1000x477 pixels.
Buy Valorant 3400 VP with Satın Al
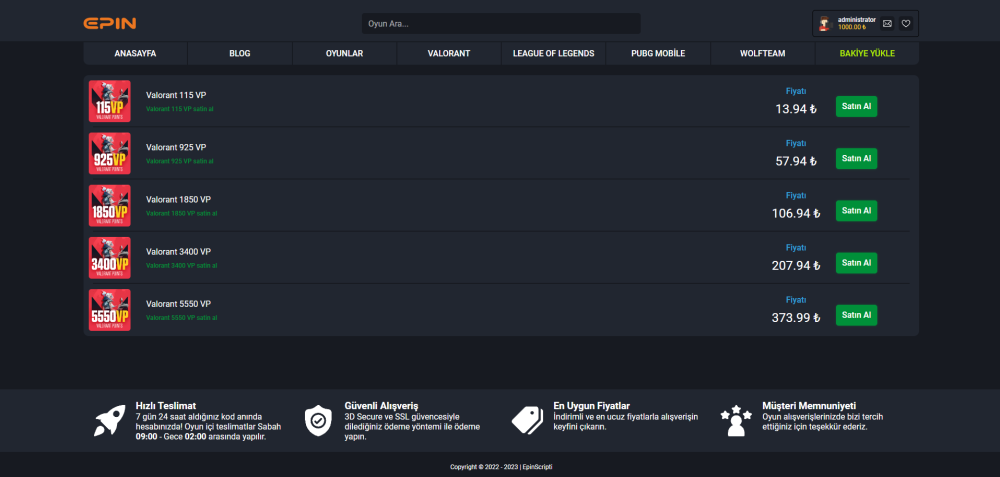pos(857,263)
